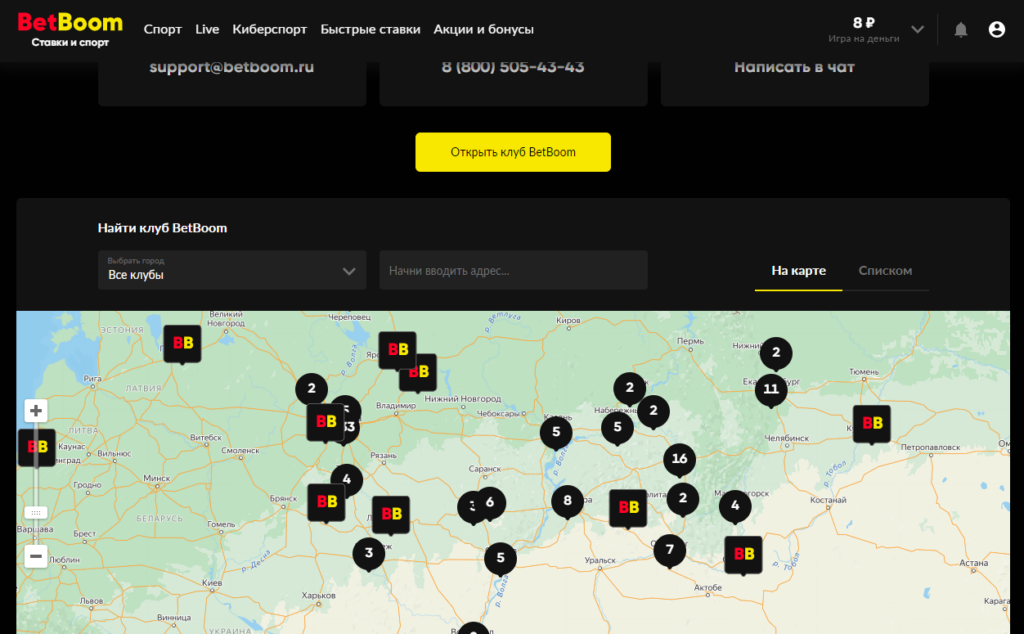Click the map zoom slider handle
The image size is (1024, 634).
coord(36,513)
